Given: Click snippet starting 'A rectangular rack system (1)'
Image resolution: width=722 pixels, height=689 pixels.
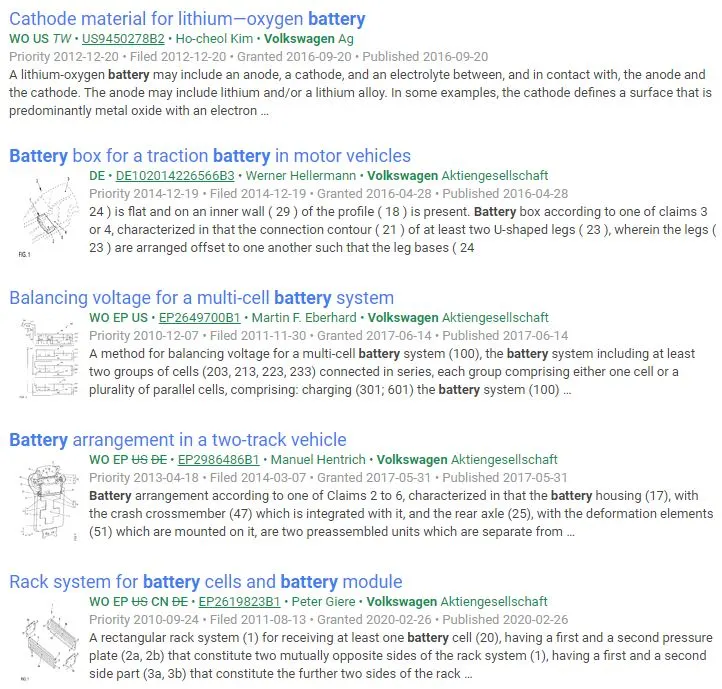Looking at the screenshot, I should [x=401, y=656].
